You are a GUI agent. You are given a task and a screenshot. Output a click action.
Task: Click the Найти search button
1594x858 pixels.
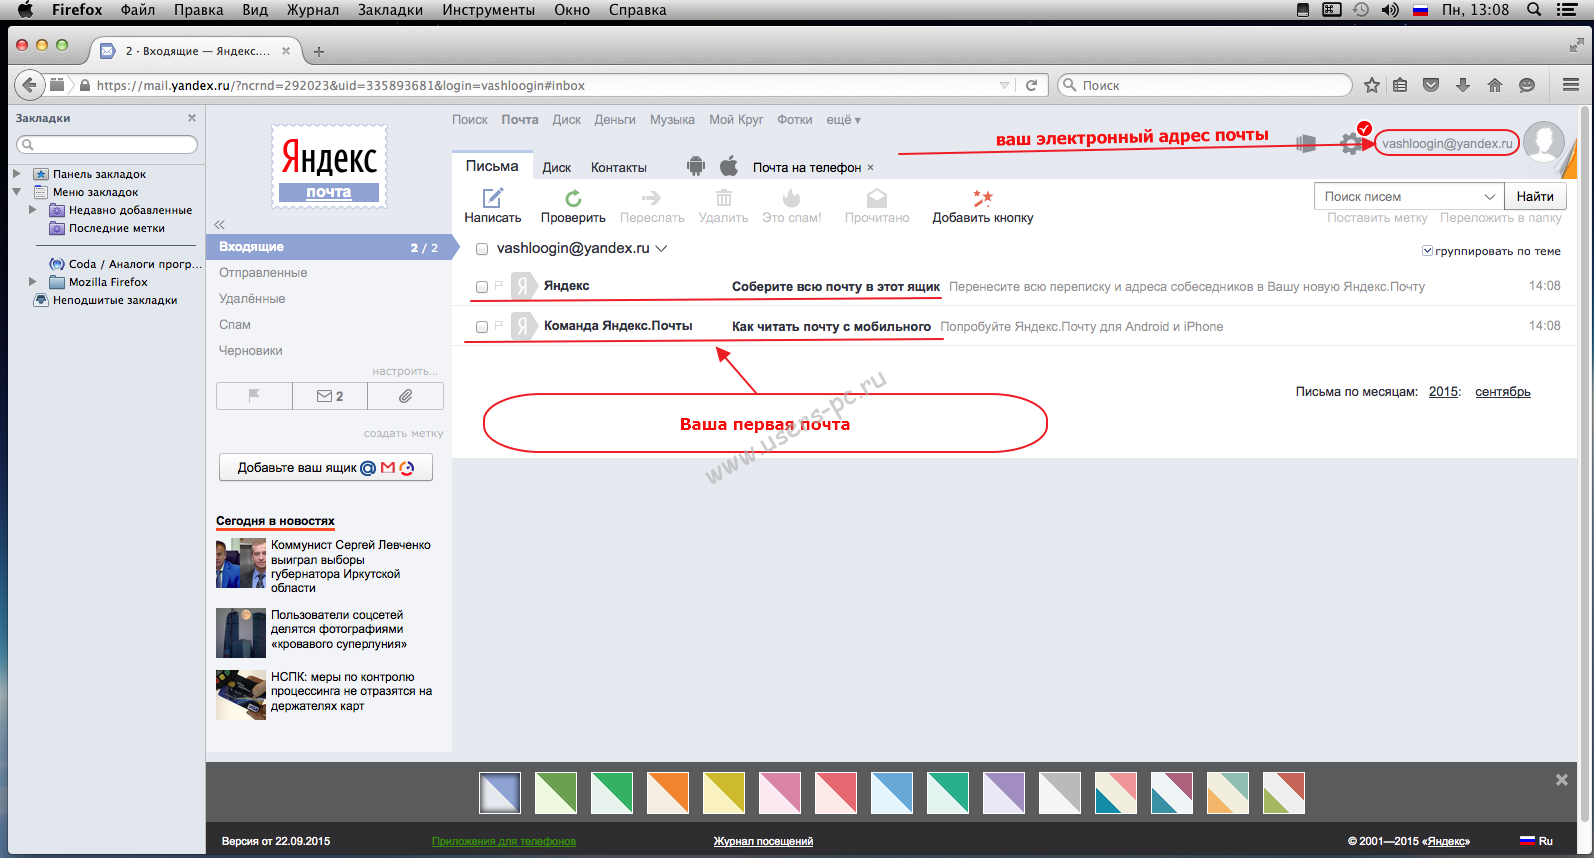[x=1535, y=197]
